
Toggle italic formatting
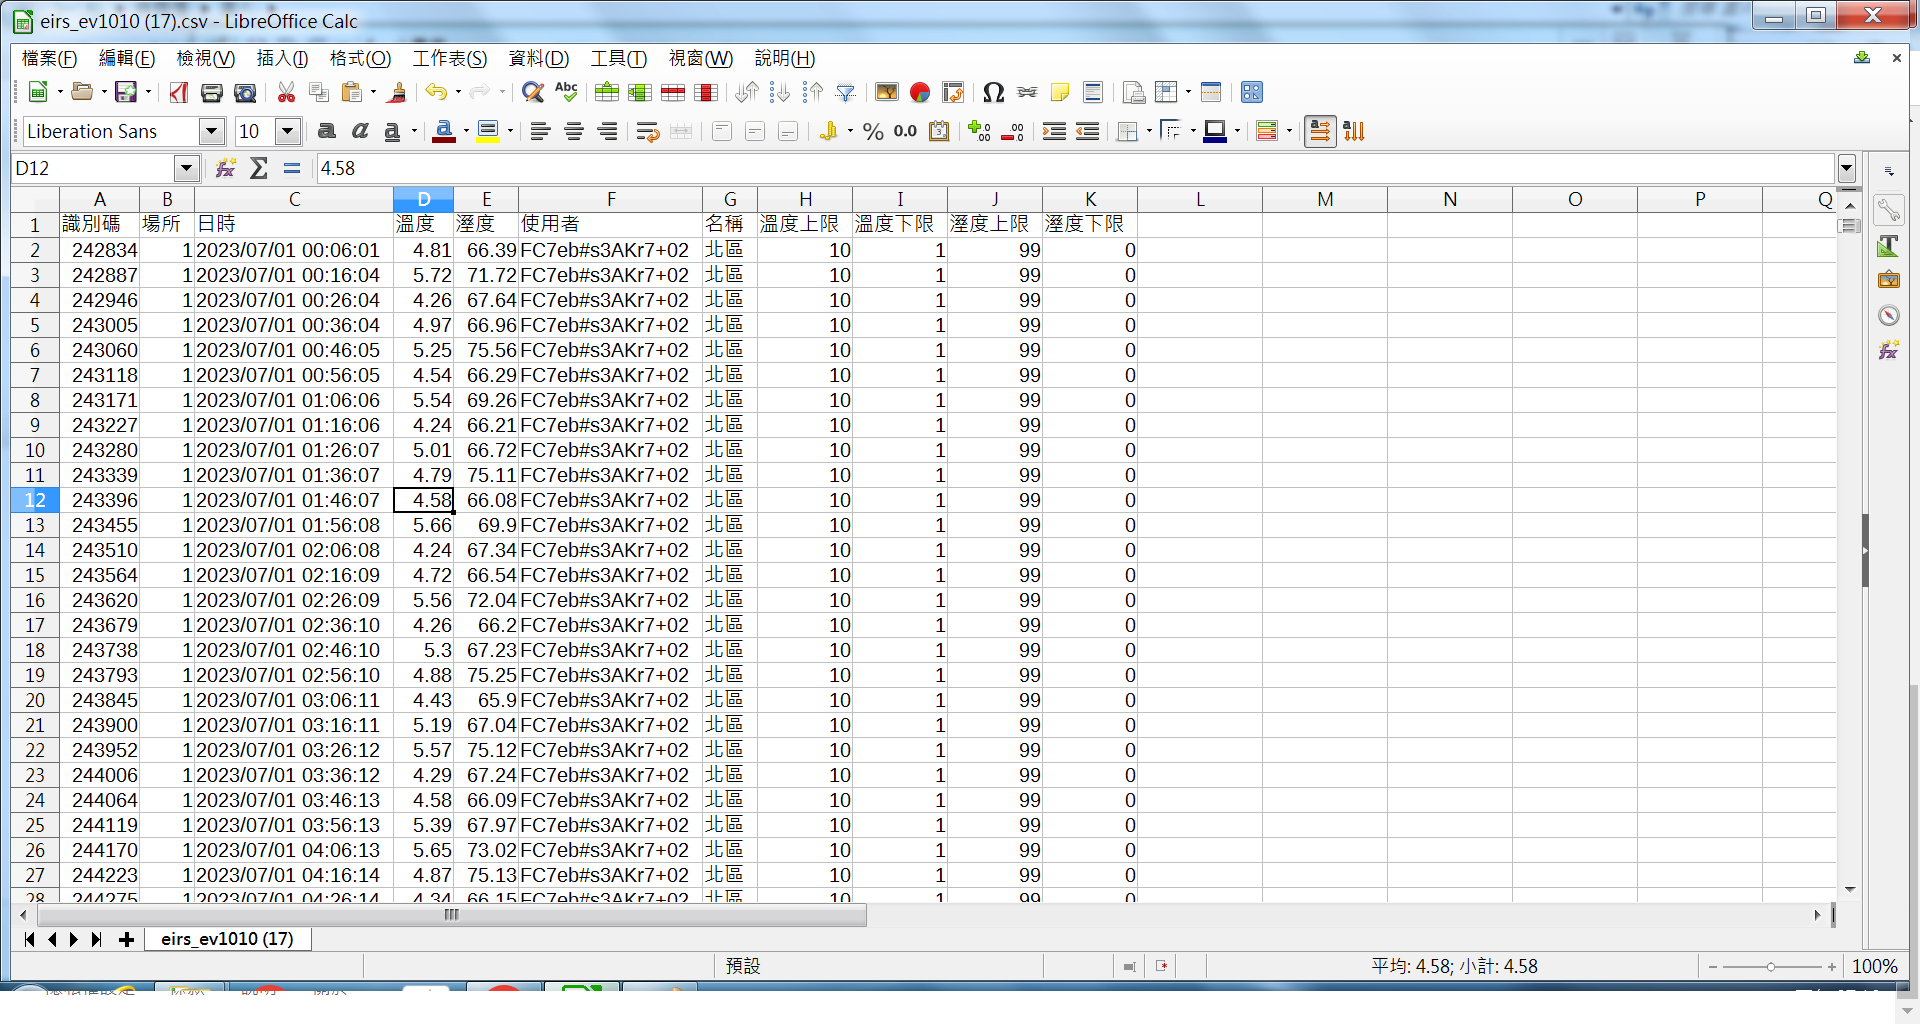[360, 131]
